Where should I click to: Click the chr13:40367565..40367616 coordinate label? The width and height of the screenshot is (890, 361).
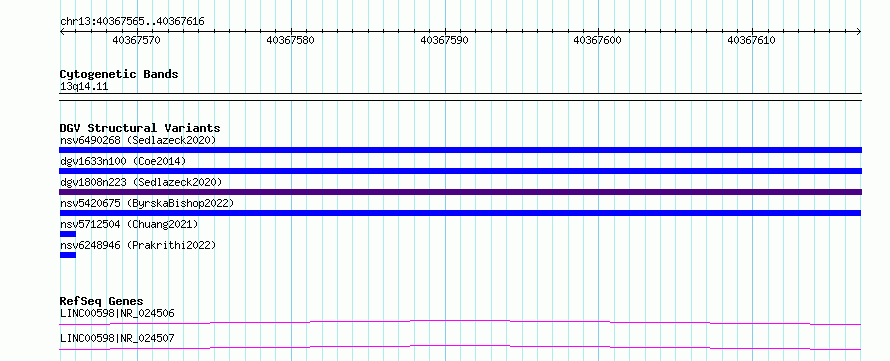click(x=132, y=22)
